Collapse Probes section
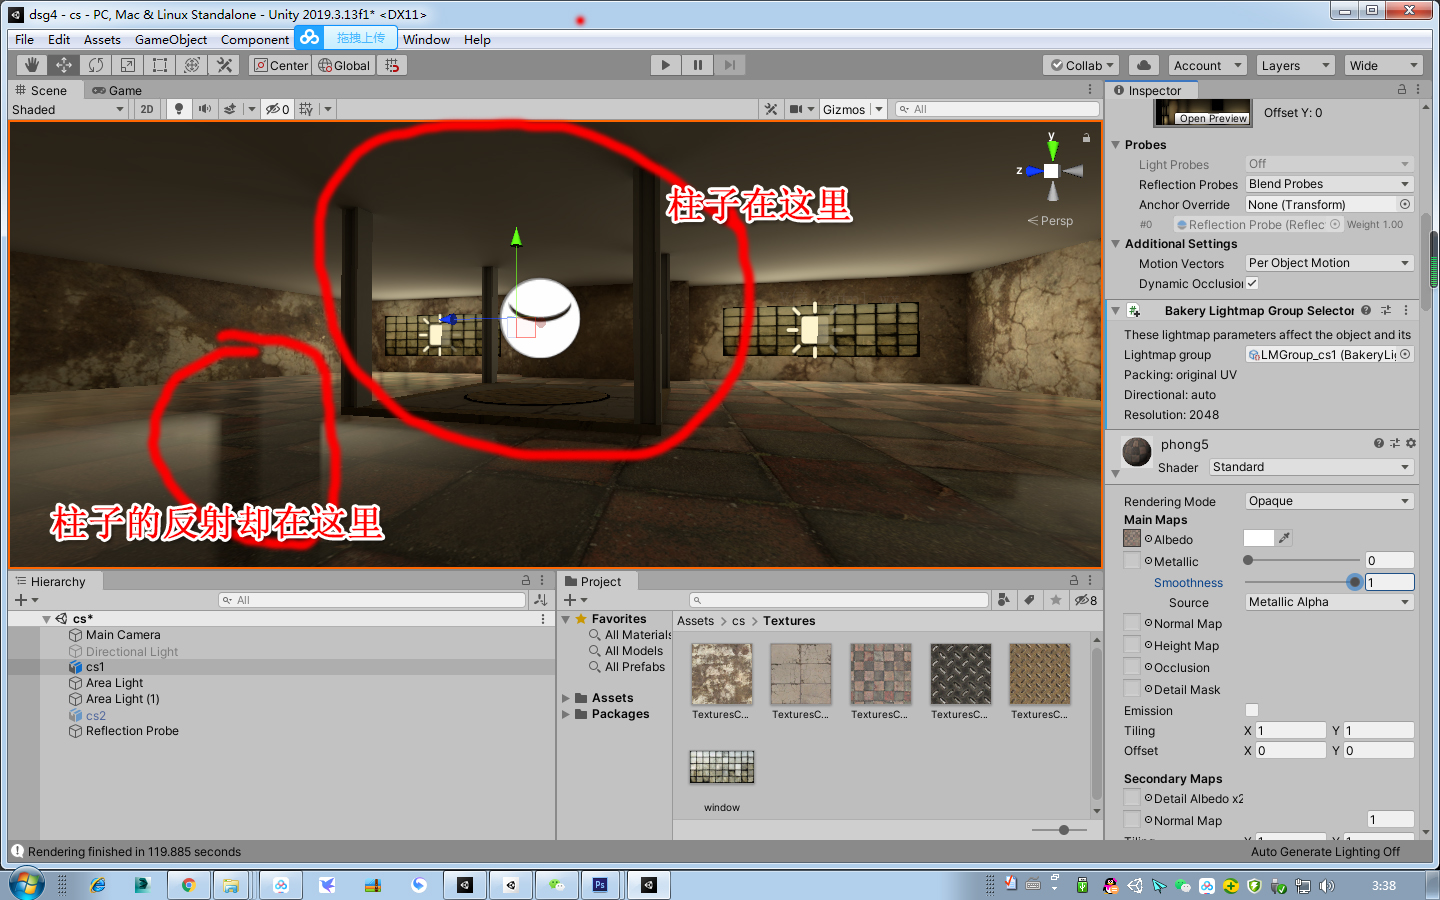The image size is (1440, 900). (1116, 145)
